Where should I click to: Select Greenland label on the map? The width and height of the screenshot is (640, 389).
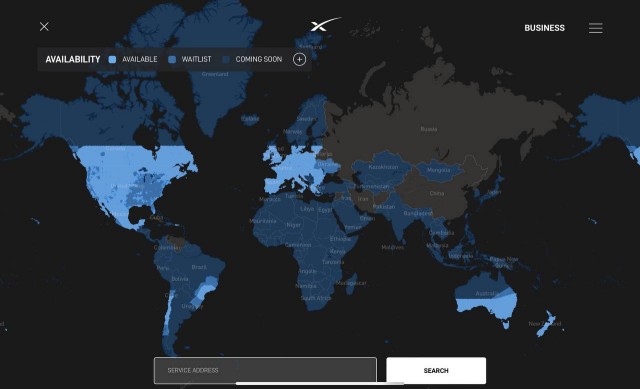click(x=215, y=74)
